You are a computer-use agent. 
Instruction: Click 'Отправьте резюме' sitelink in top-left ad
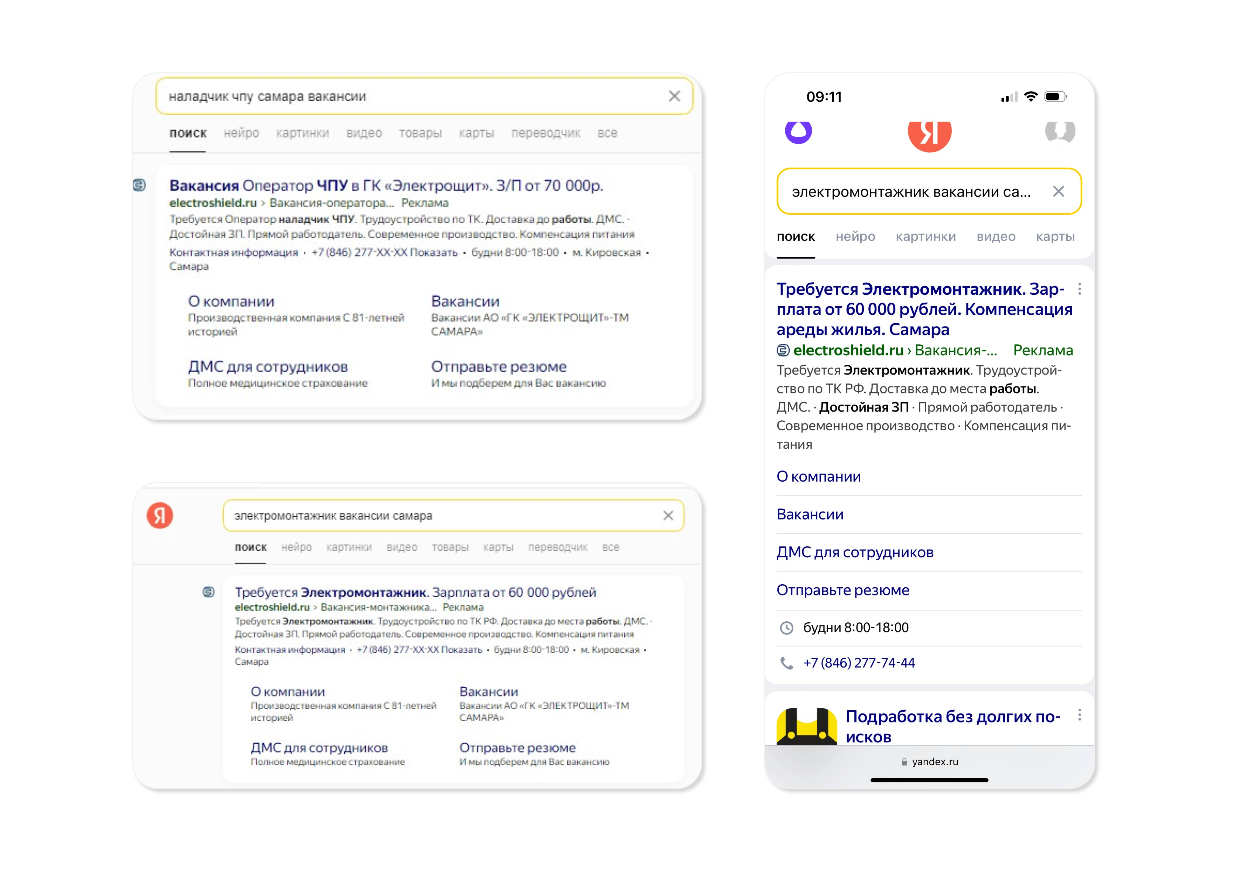click(499, 367)
